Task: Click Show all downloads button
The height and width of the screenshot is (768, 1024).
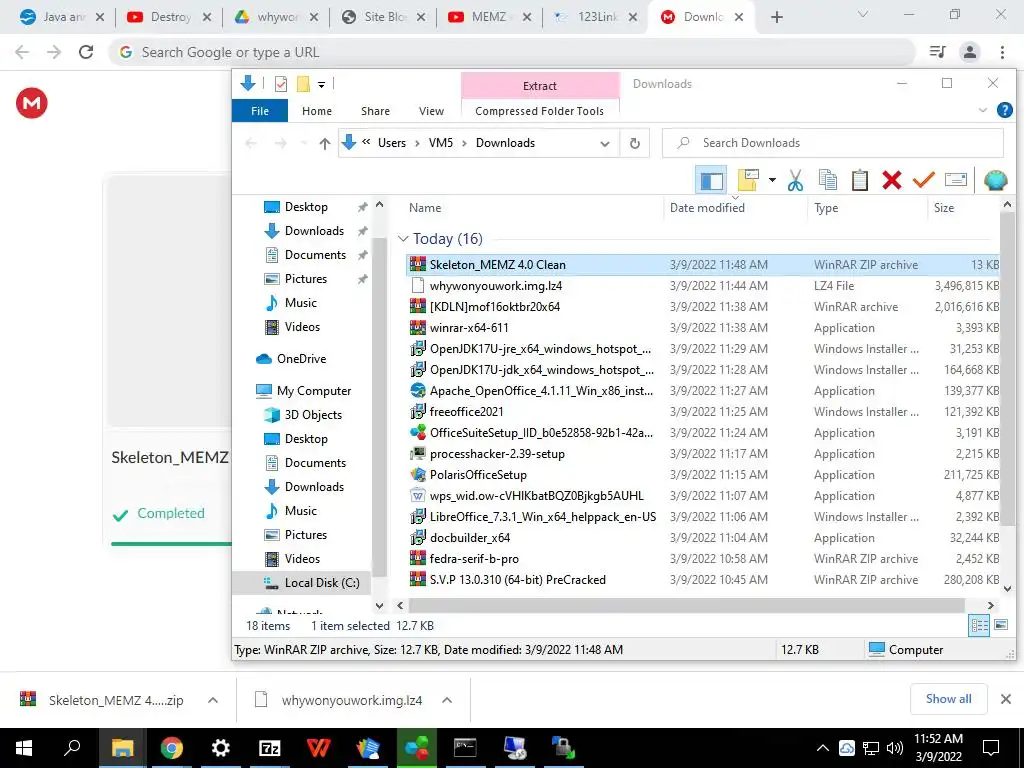Action: (948, 699)
